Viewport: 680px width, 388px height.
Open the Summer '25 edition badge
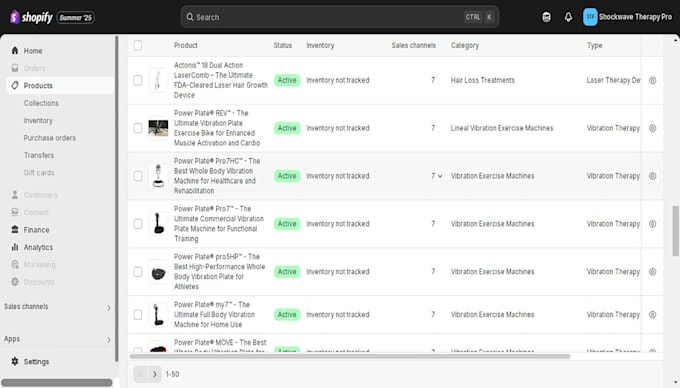pyautogui.click(x=75, y=18)
